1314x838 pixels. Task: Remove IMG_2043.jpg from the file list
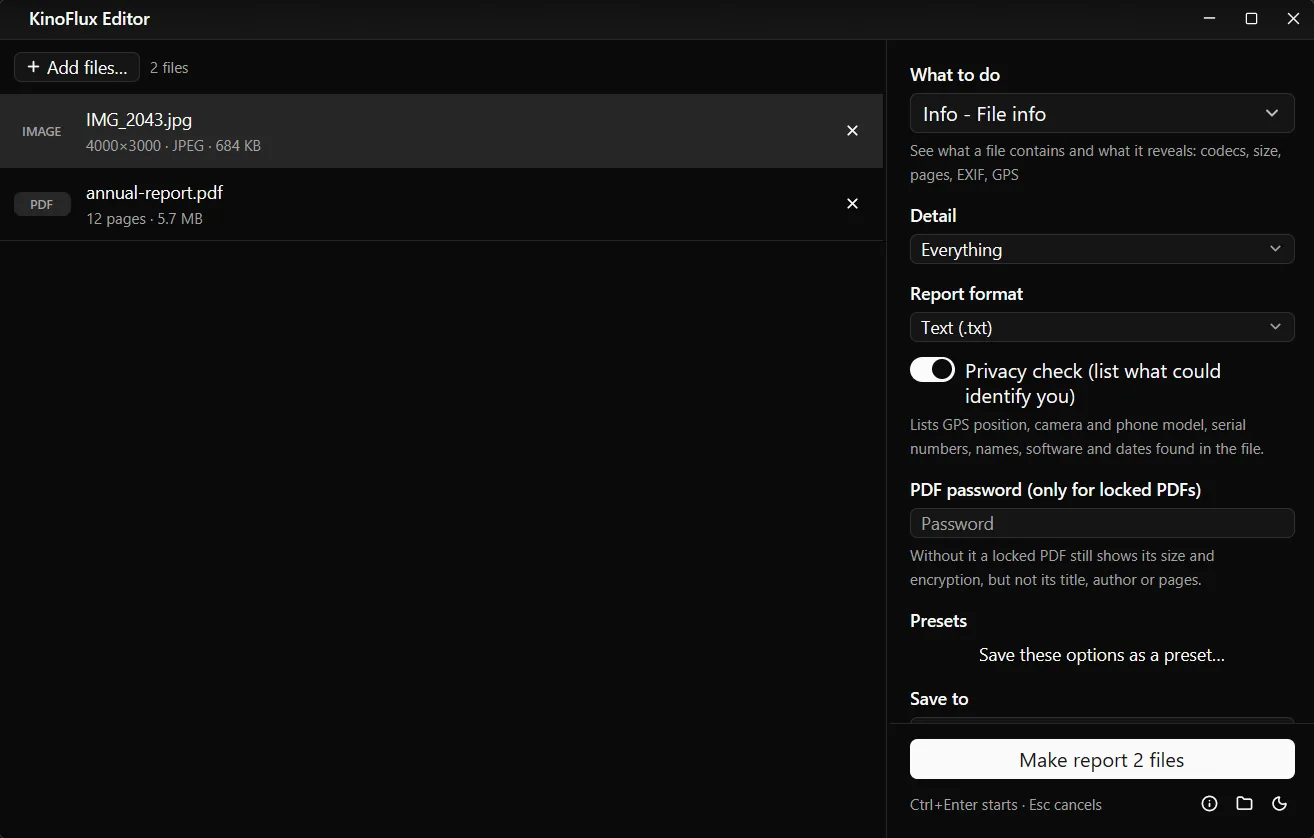pyautogui.click(x=852, y=131)
